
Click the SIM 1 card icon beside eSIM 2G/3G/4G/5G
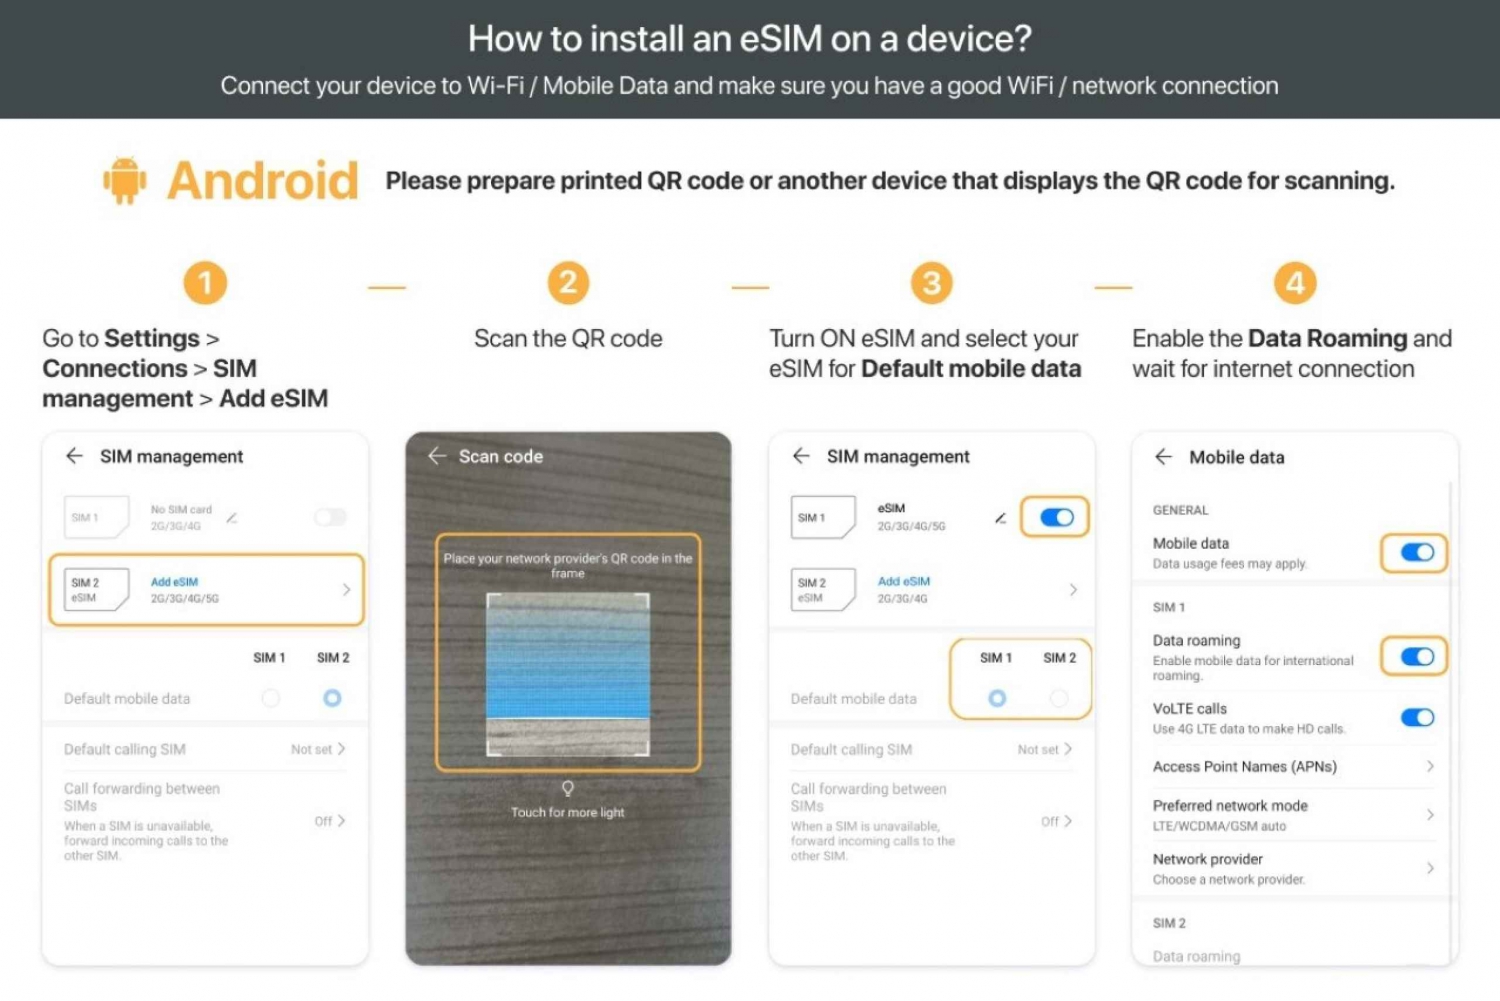click(x=823, y=517)
